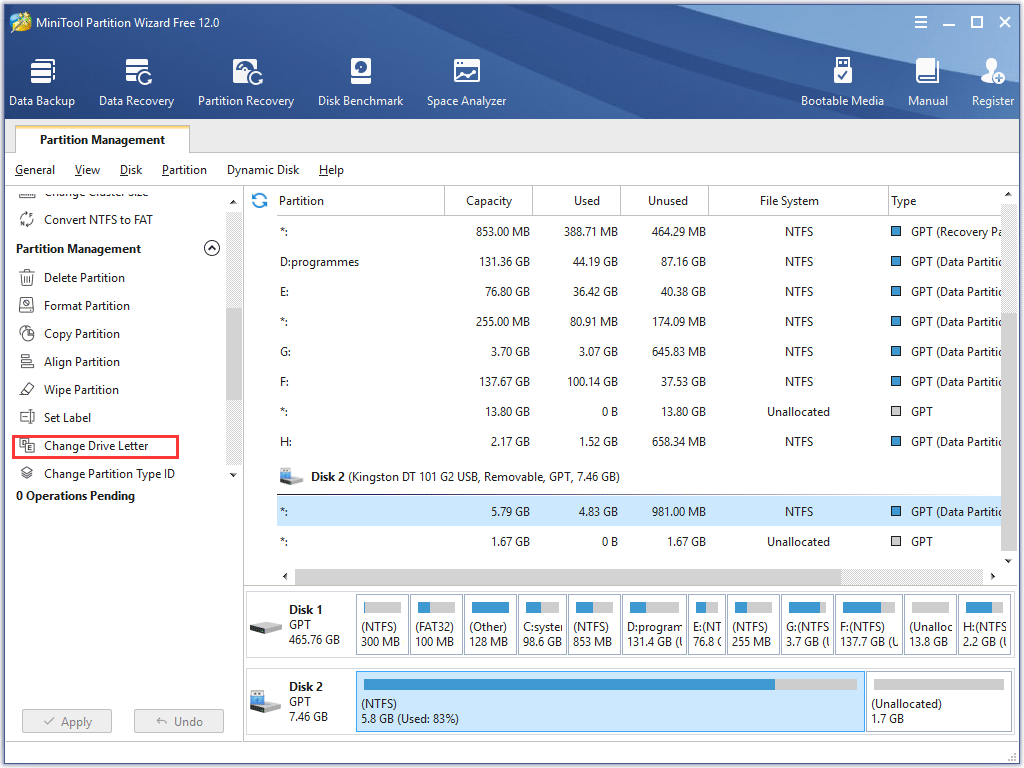Select the Partition Management tab
Image resolution: width=1024 pixels, height=768 pixels.
tap(103, 140)
